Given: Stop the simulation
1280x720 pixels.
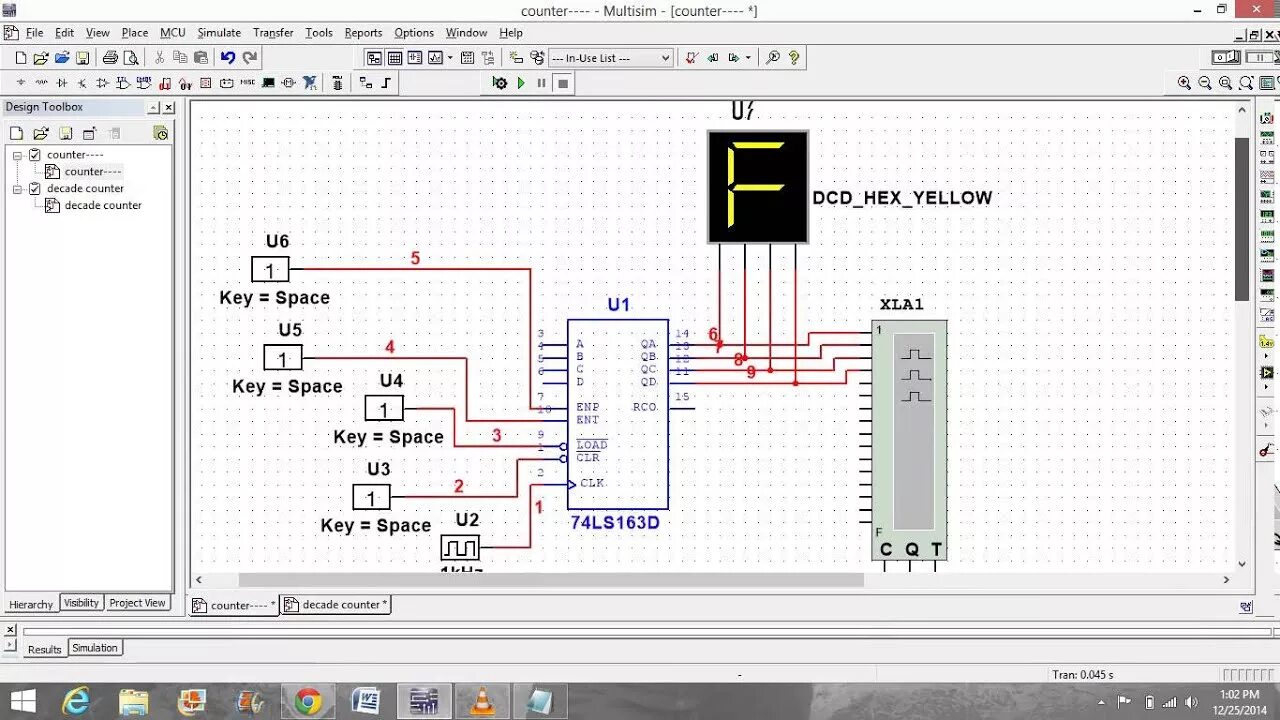Looking at the screenshot, I should click(x=563, y=83).
